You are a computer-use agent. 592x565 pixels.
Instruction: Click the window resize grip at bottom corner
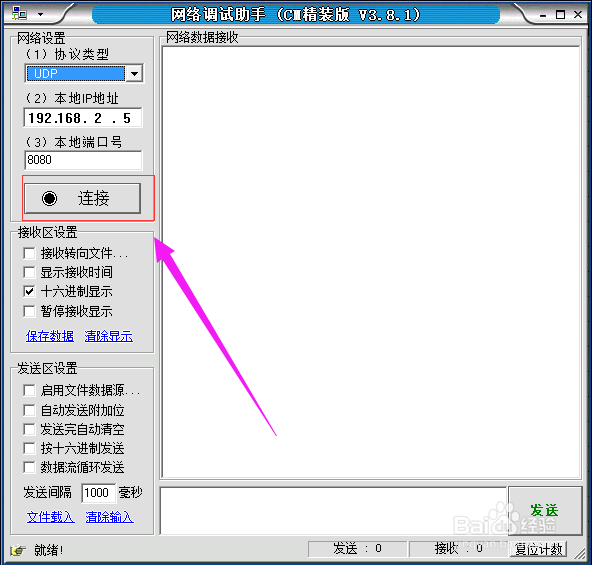[579, 553]
